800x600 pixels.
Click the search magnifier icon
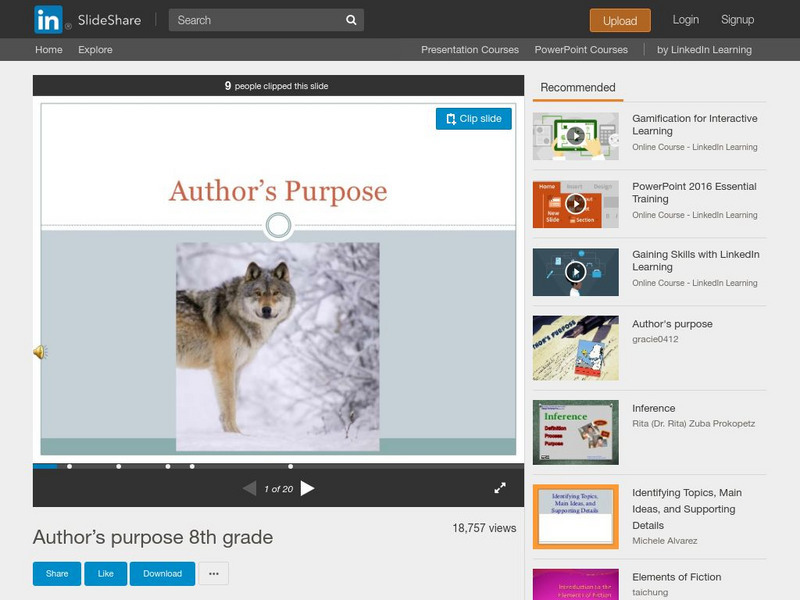coord(351,20)
